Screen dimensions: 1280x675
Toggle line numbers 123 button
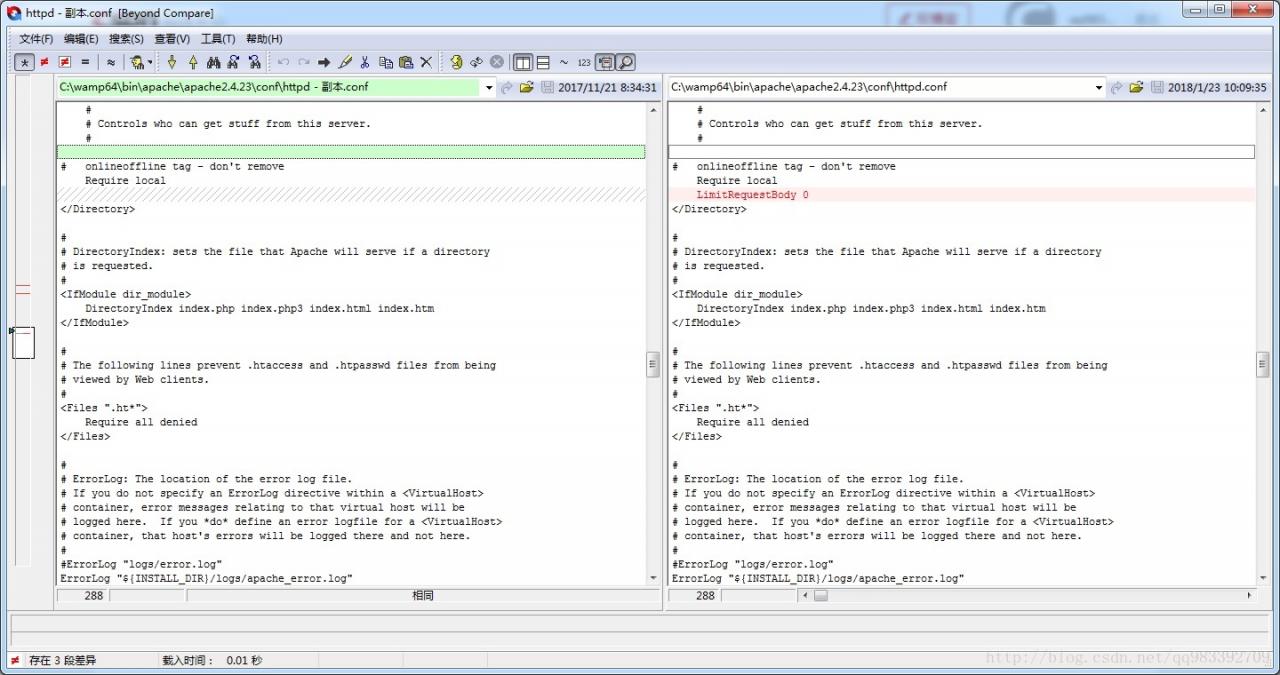(584, 62)
